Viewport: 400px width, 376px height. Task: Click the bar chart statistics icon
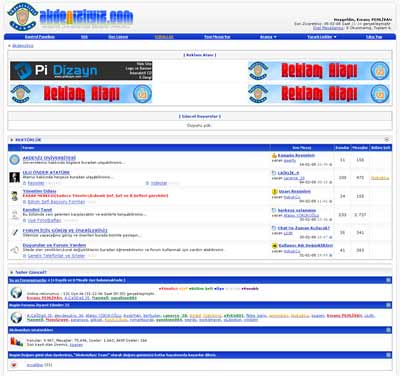(16, 342)
